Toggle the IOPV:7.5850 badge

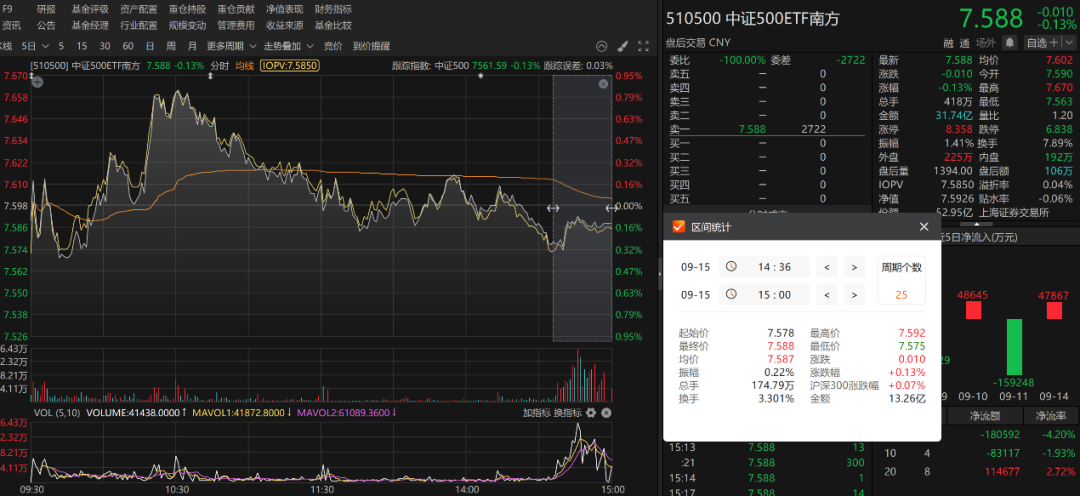point(289,66)
